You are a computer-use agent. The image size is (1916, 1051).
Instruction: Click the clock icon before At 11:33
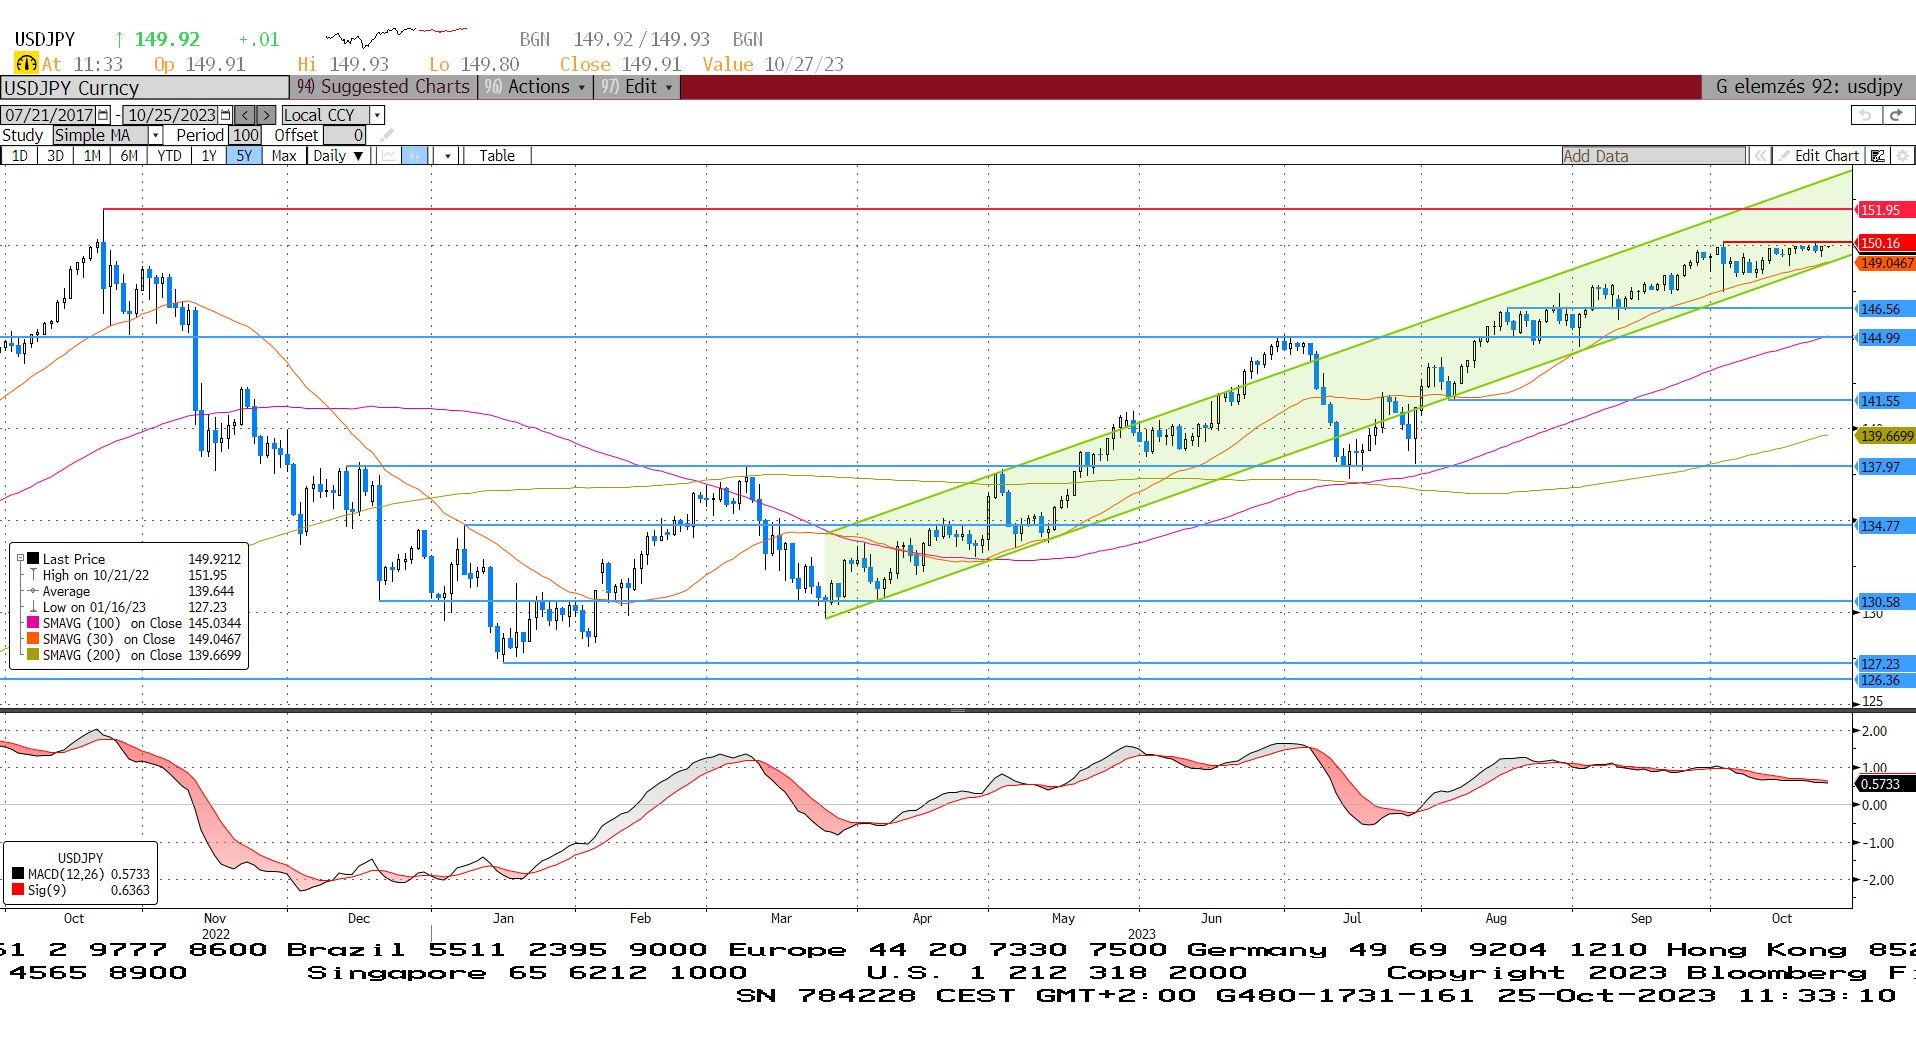point(26,63)
